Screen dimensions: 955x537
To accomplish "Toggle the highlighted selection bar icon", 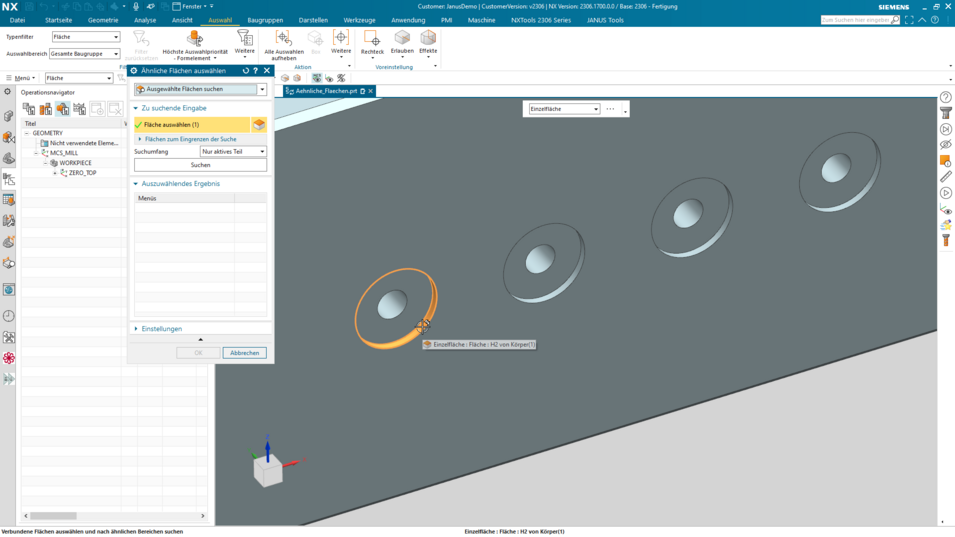I will pyautogui.click(x=317, y=78).
